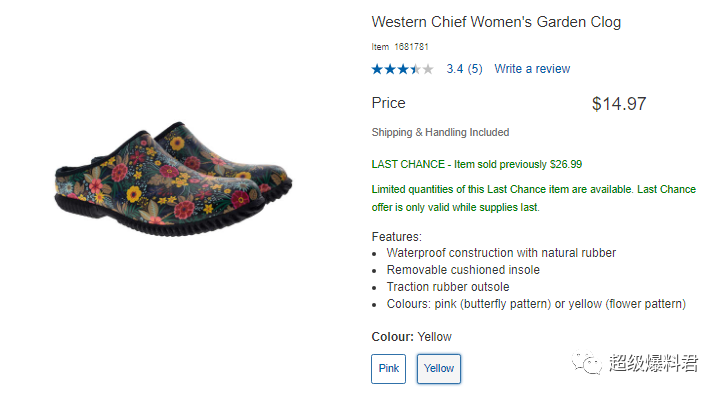Click the LAST CHANCE previously $26.99 notice
Image resolution: width=722 pixels, height=396 pixels.
[477, 164]
